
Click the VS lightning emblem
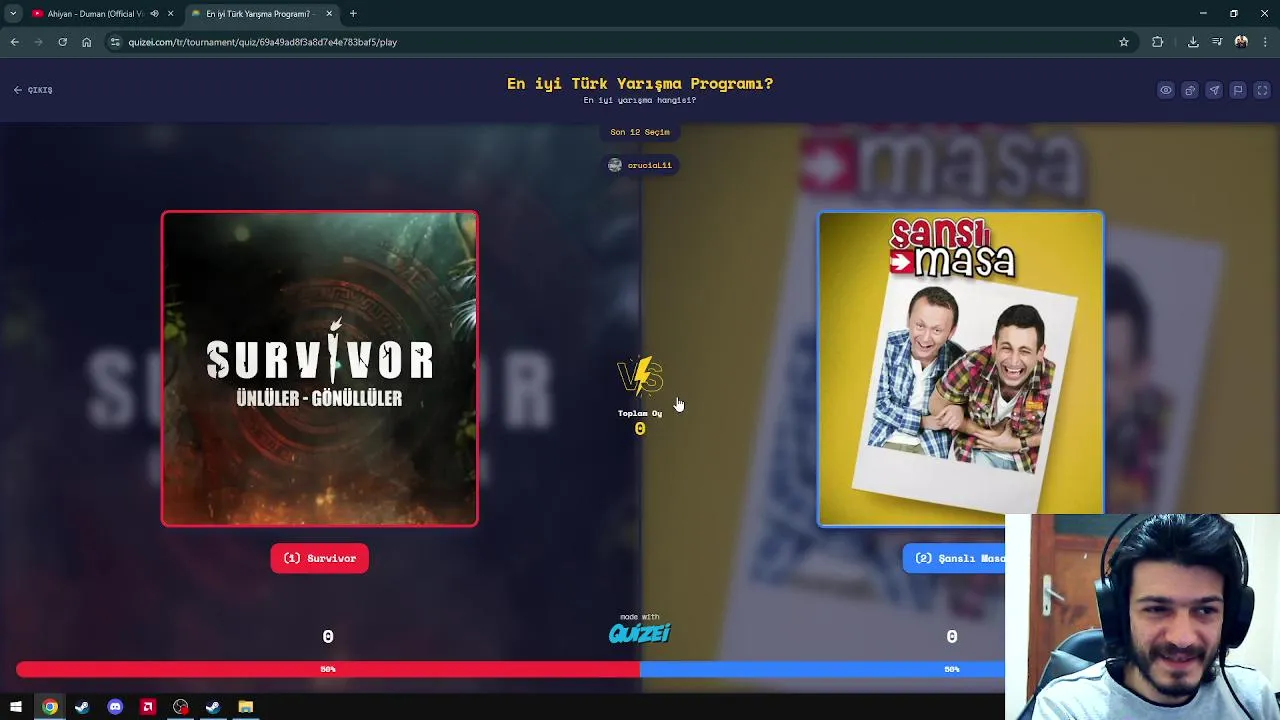tap(640, 377)
